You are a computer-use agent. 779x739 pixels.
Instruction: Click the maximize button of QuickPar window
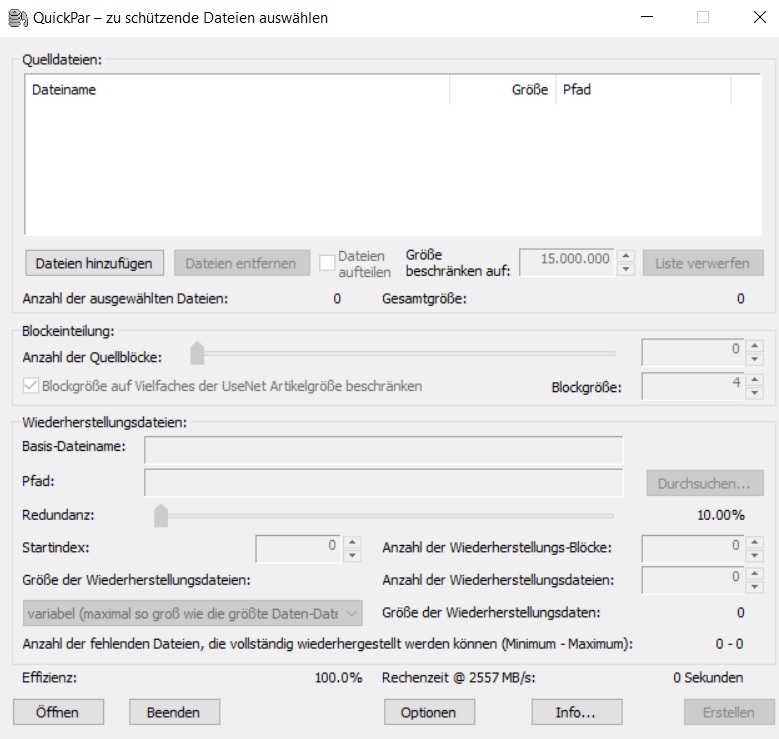[x=702, y=17]
